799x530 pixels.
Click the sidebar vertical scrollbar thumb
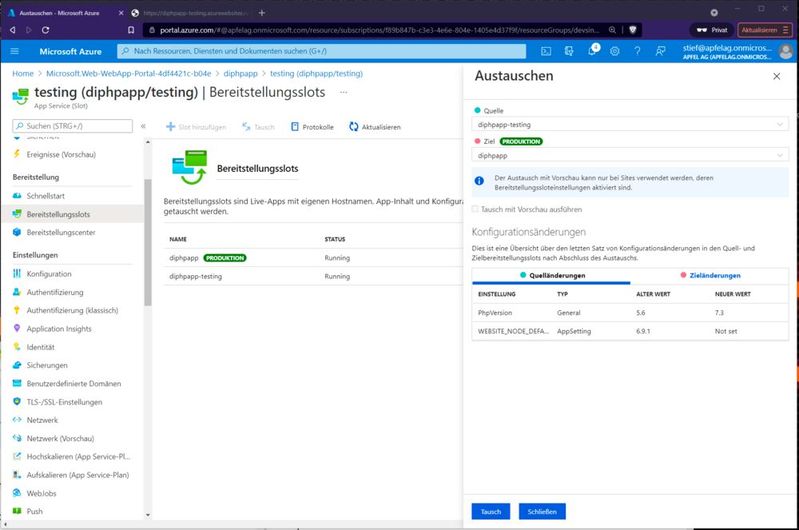pyautogui.click(x=148, y=242)
